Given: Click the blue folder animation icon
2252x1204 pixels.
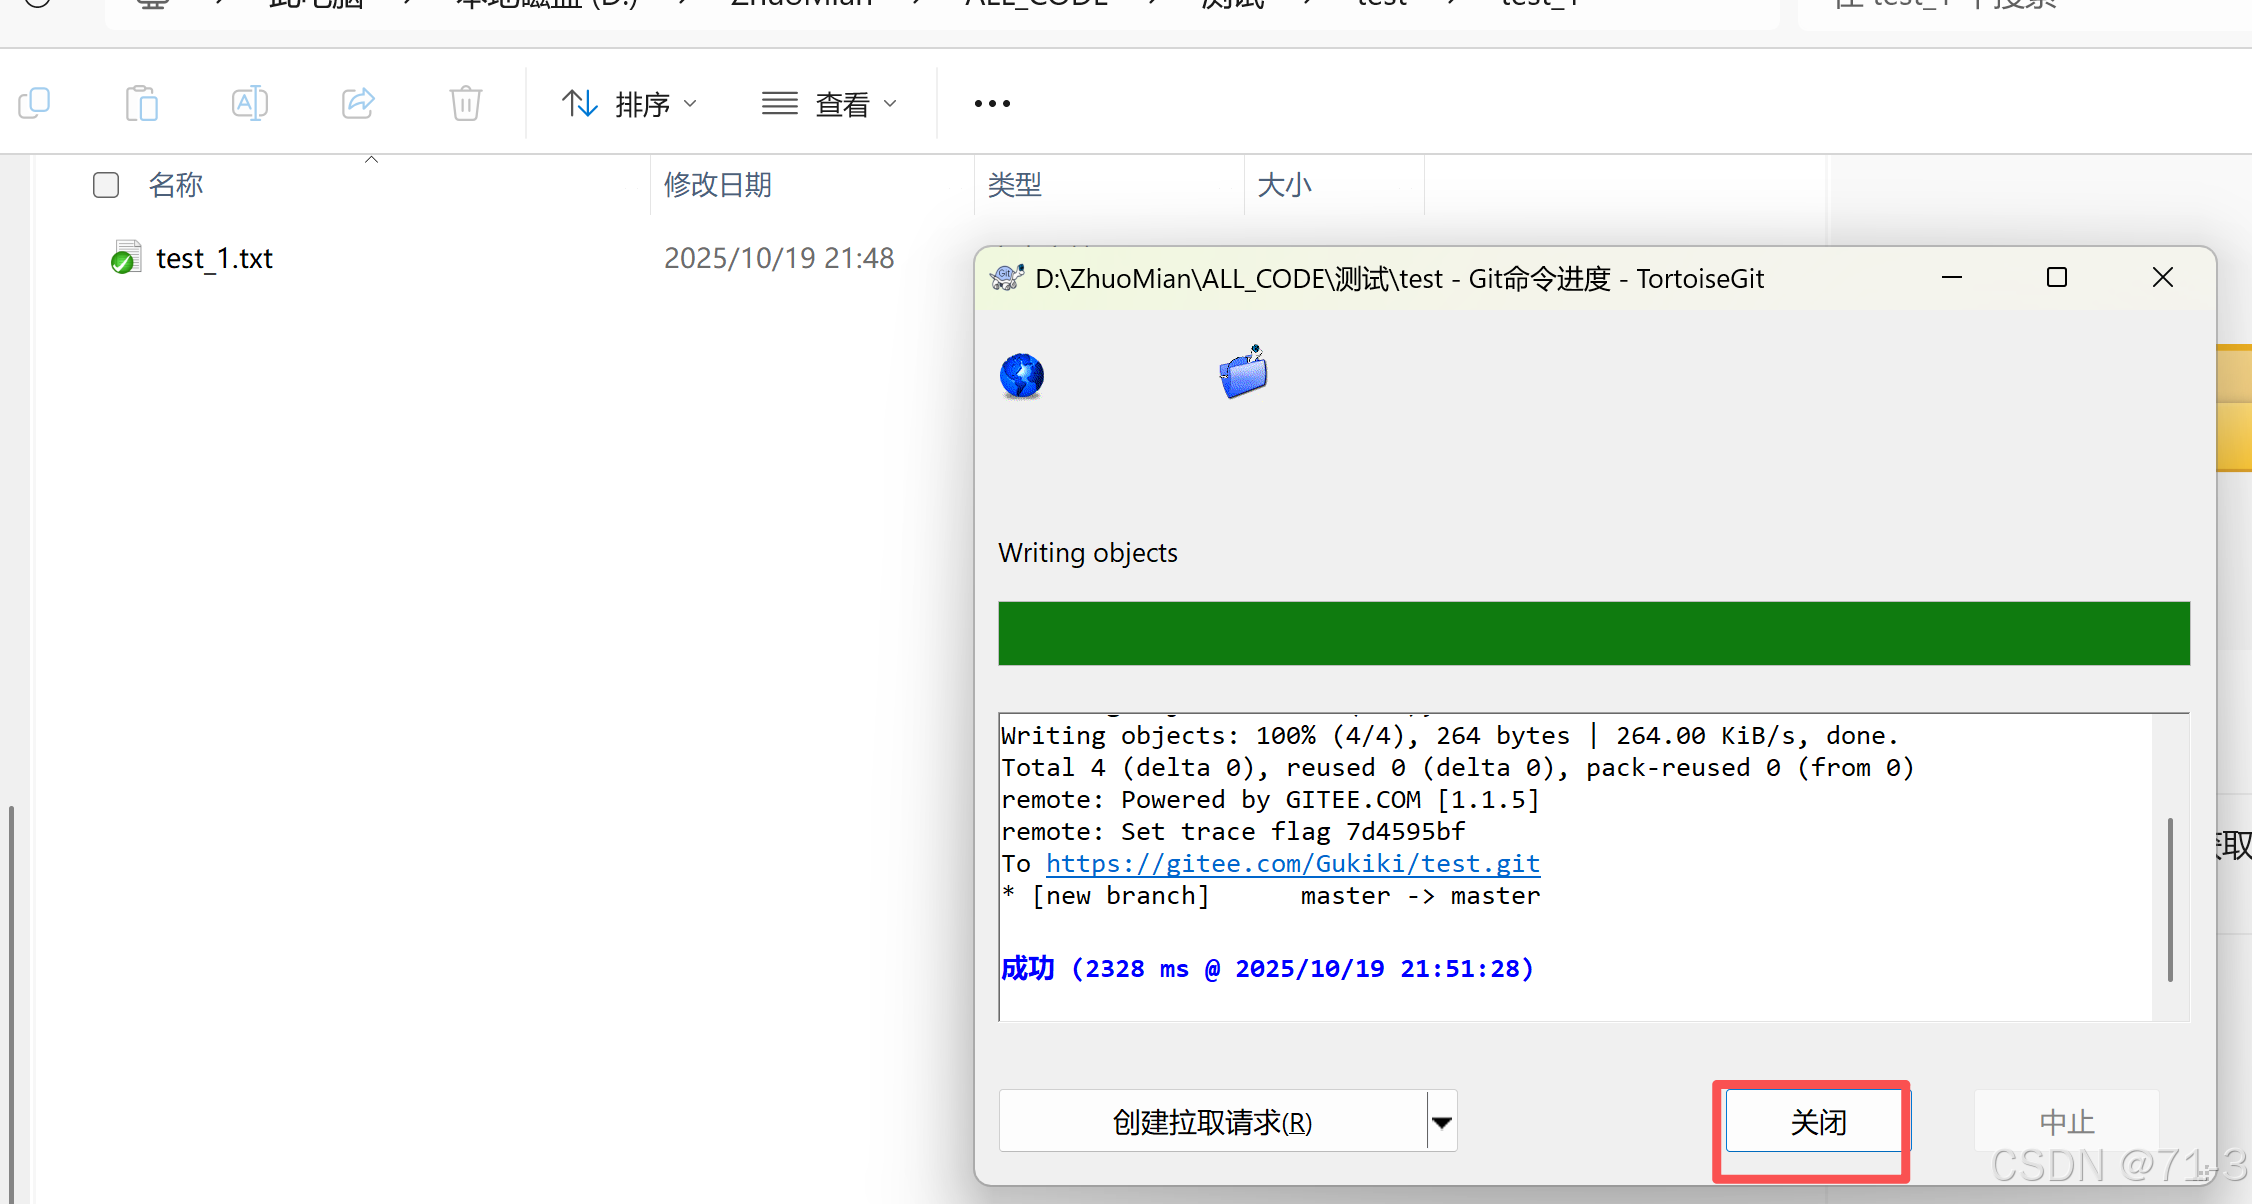Looking at the screenshot, I should (x=1243, y=373).
